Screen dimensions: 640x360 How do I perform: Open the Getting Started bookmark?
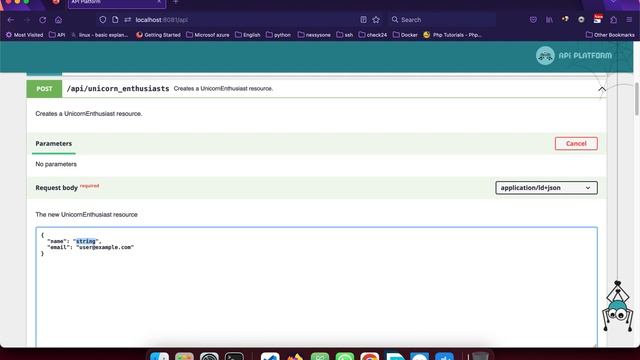[x=158, y=35]
